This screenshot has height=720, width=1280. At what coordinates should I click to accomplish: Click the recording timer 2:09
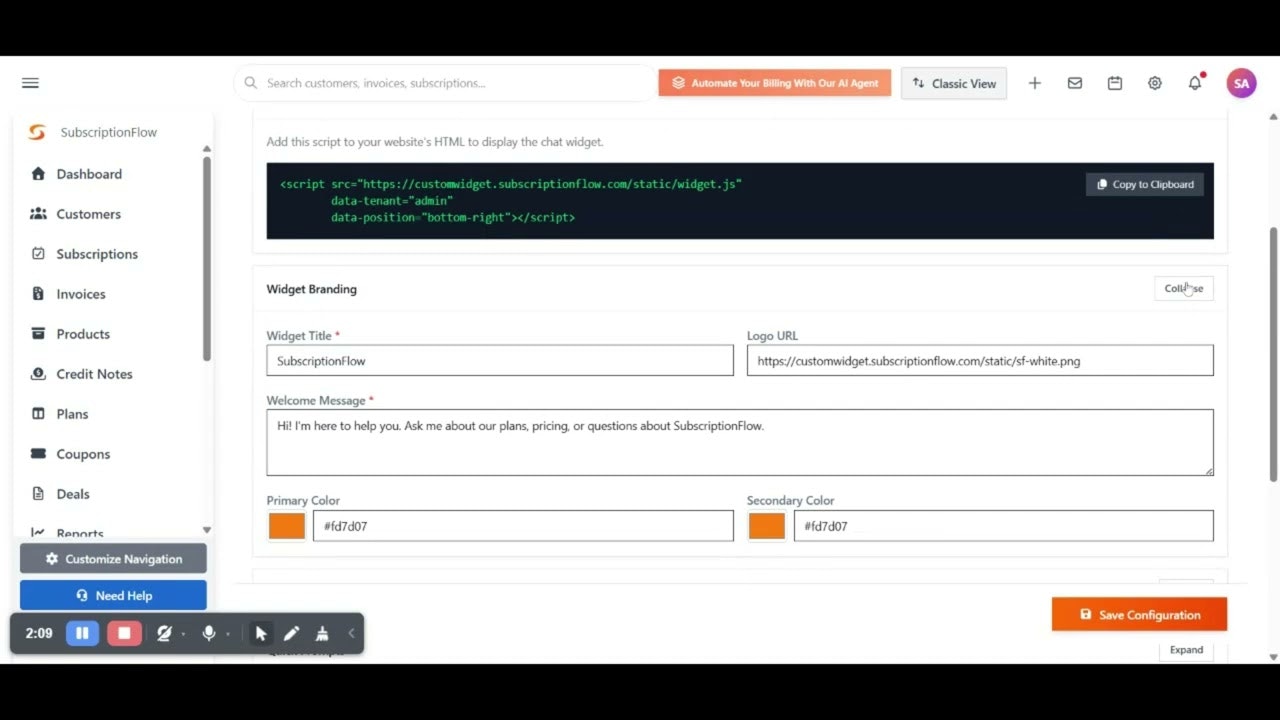(39, 633)
